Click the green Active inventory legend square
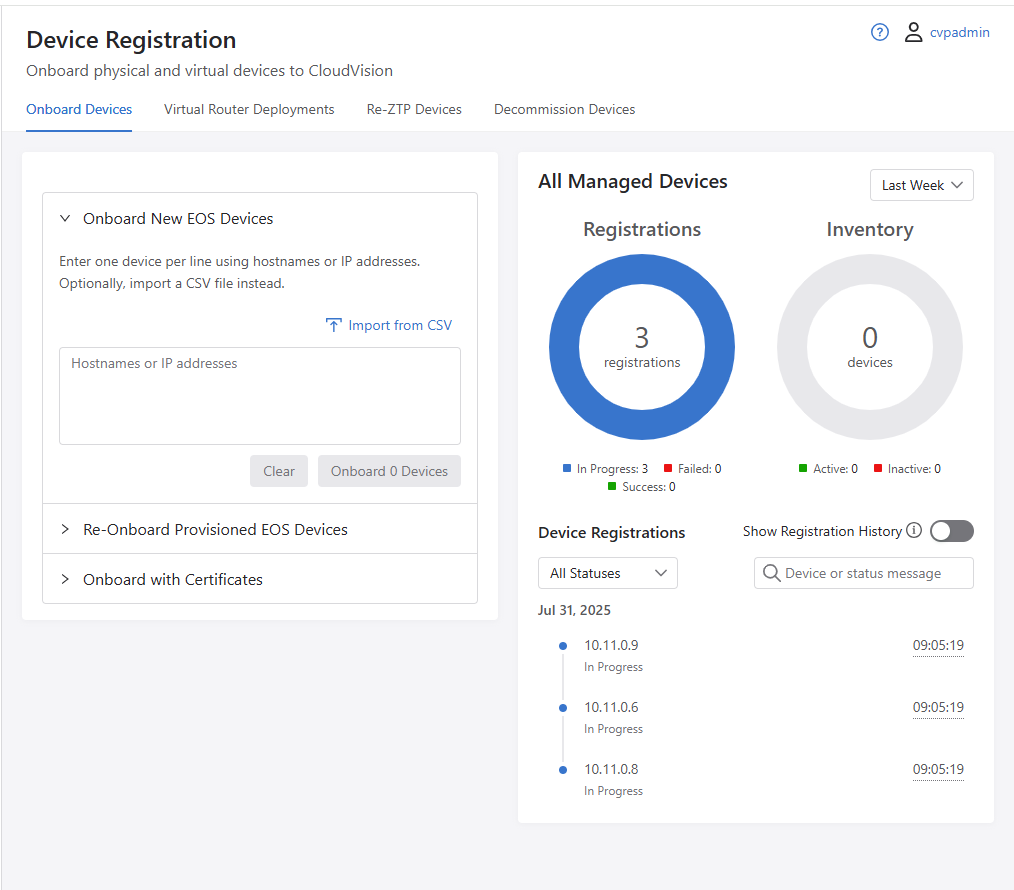 [x=803, y=468]
